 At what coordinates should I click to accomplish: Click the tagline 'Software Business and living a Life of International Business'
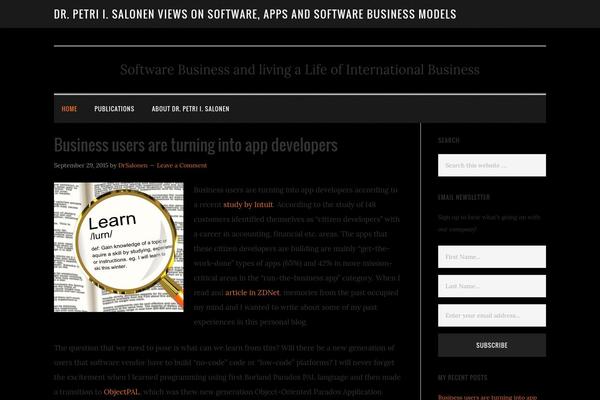pyautogui.click(x=300, y=70)
